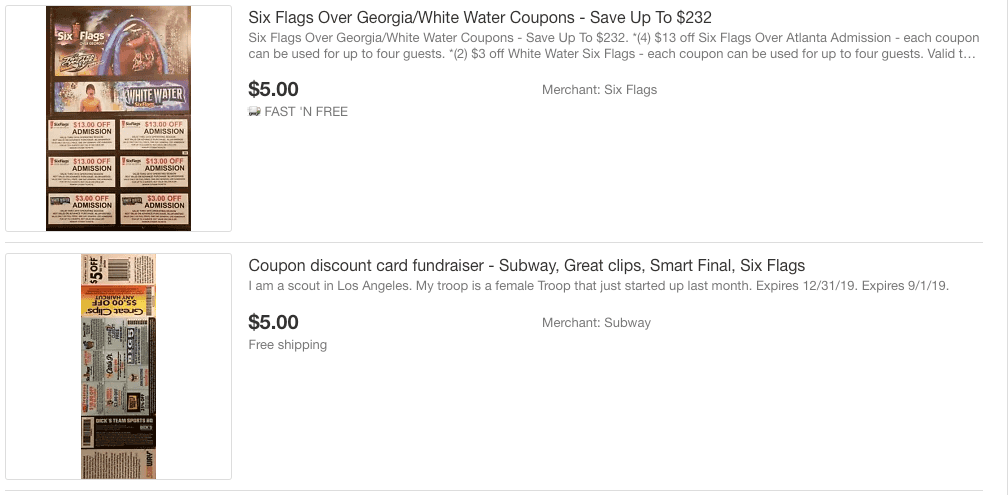Click the Los Angeles scout troop description text
The width and height of the screenshot is (1008, 495).
(598, 287)
